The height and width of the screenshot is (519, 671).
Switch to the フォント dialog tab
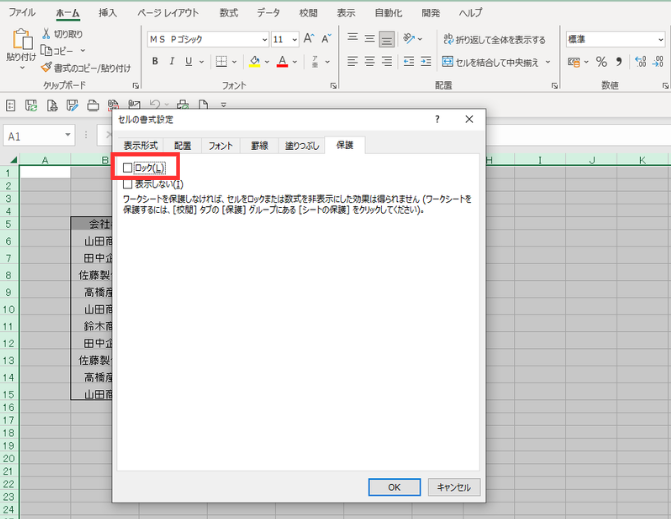click(x=220, y=145)
